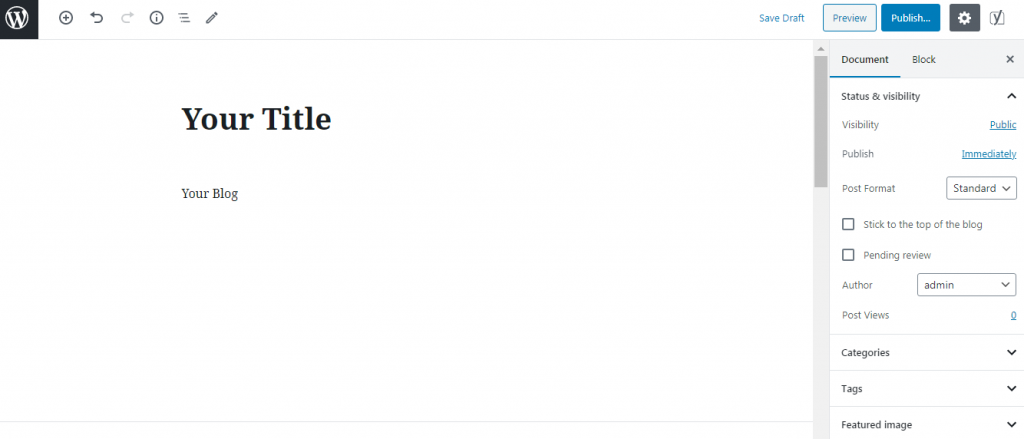Add a new block with plus icon
This screenshot has width=1024, height=439.
66,18
